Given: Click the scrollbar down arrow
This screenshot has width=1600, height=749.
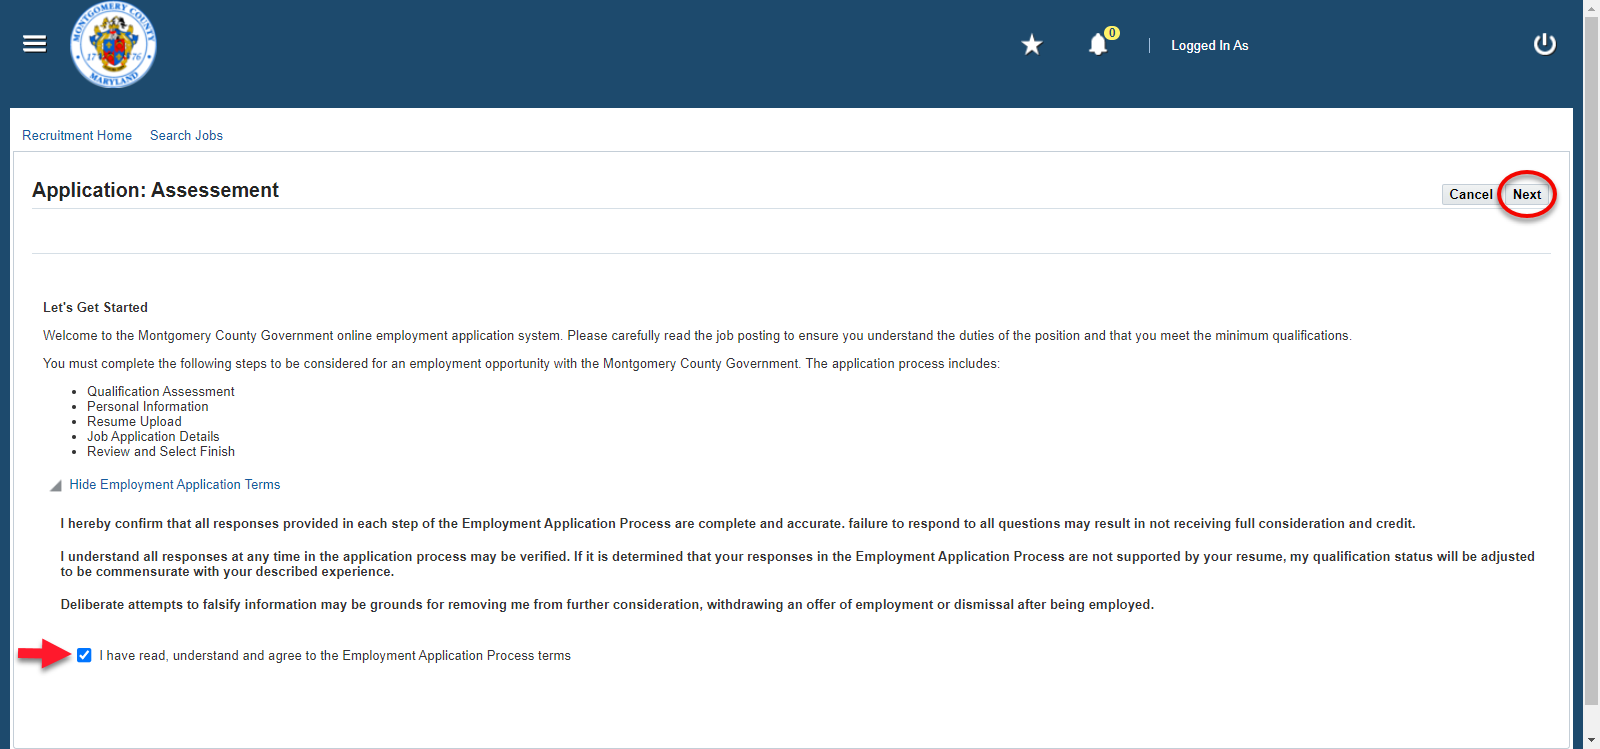Looking at the screenshot, I should click(x=1590, y=740).
